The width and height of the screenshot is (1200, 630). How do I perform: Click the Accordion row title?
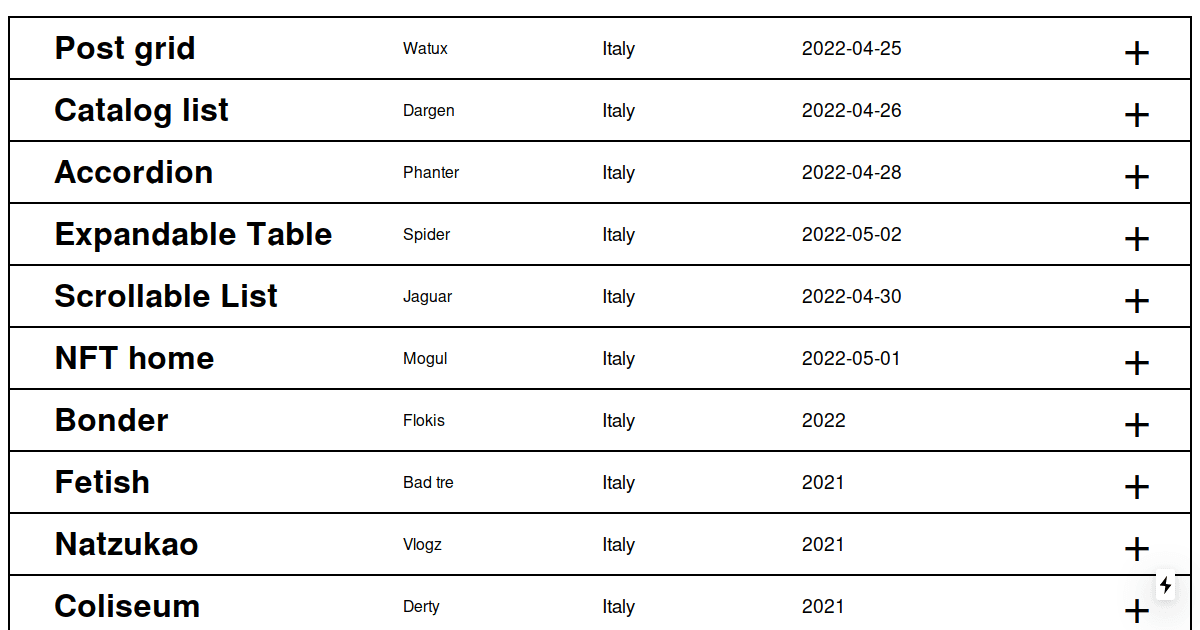(x=134, y=172)
